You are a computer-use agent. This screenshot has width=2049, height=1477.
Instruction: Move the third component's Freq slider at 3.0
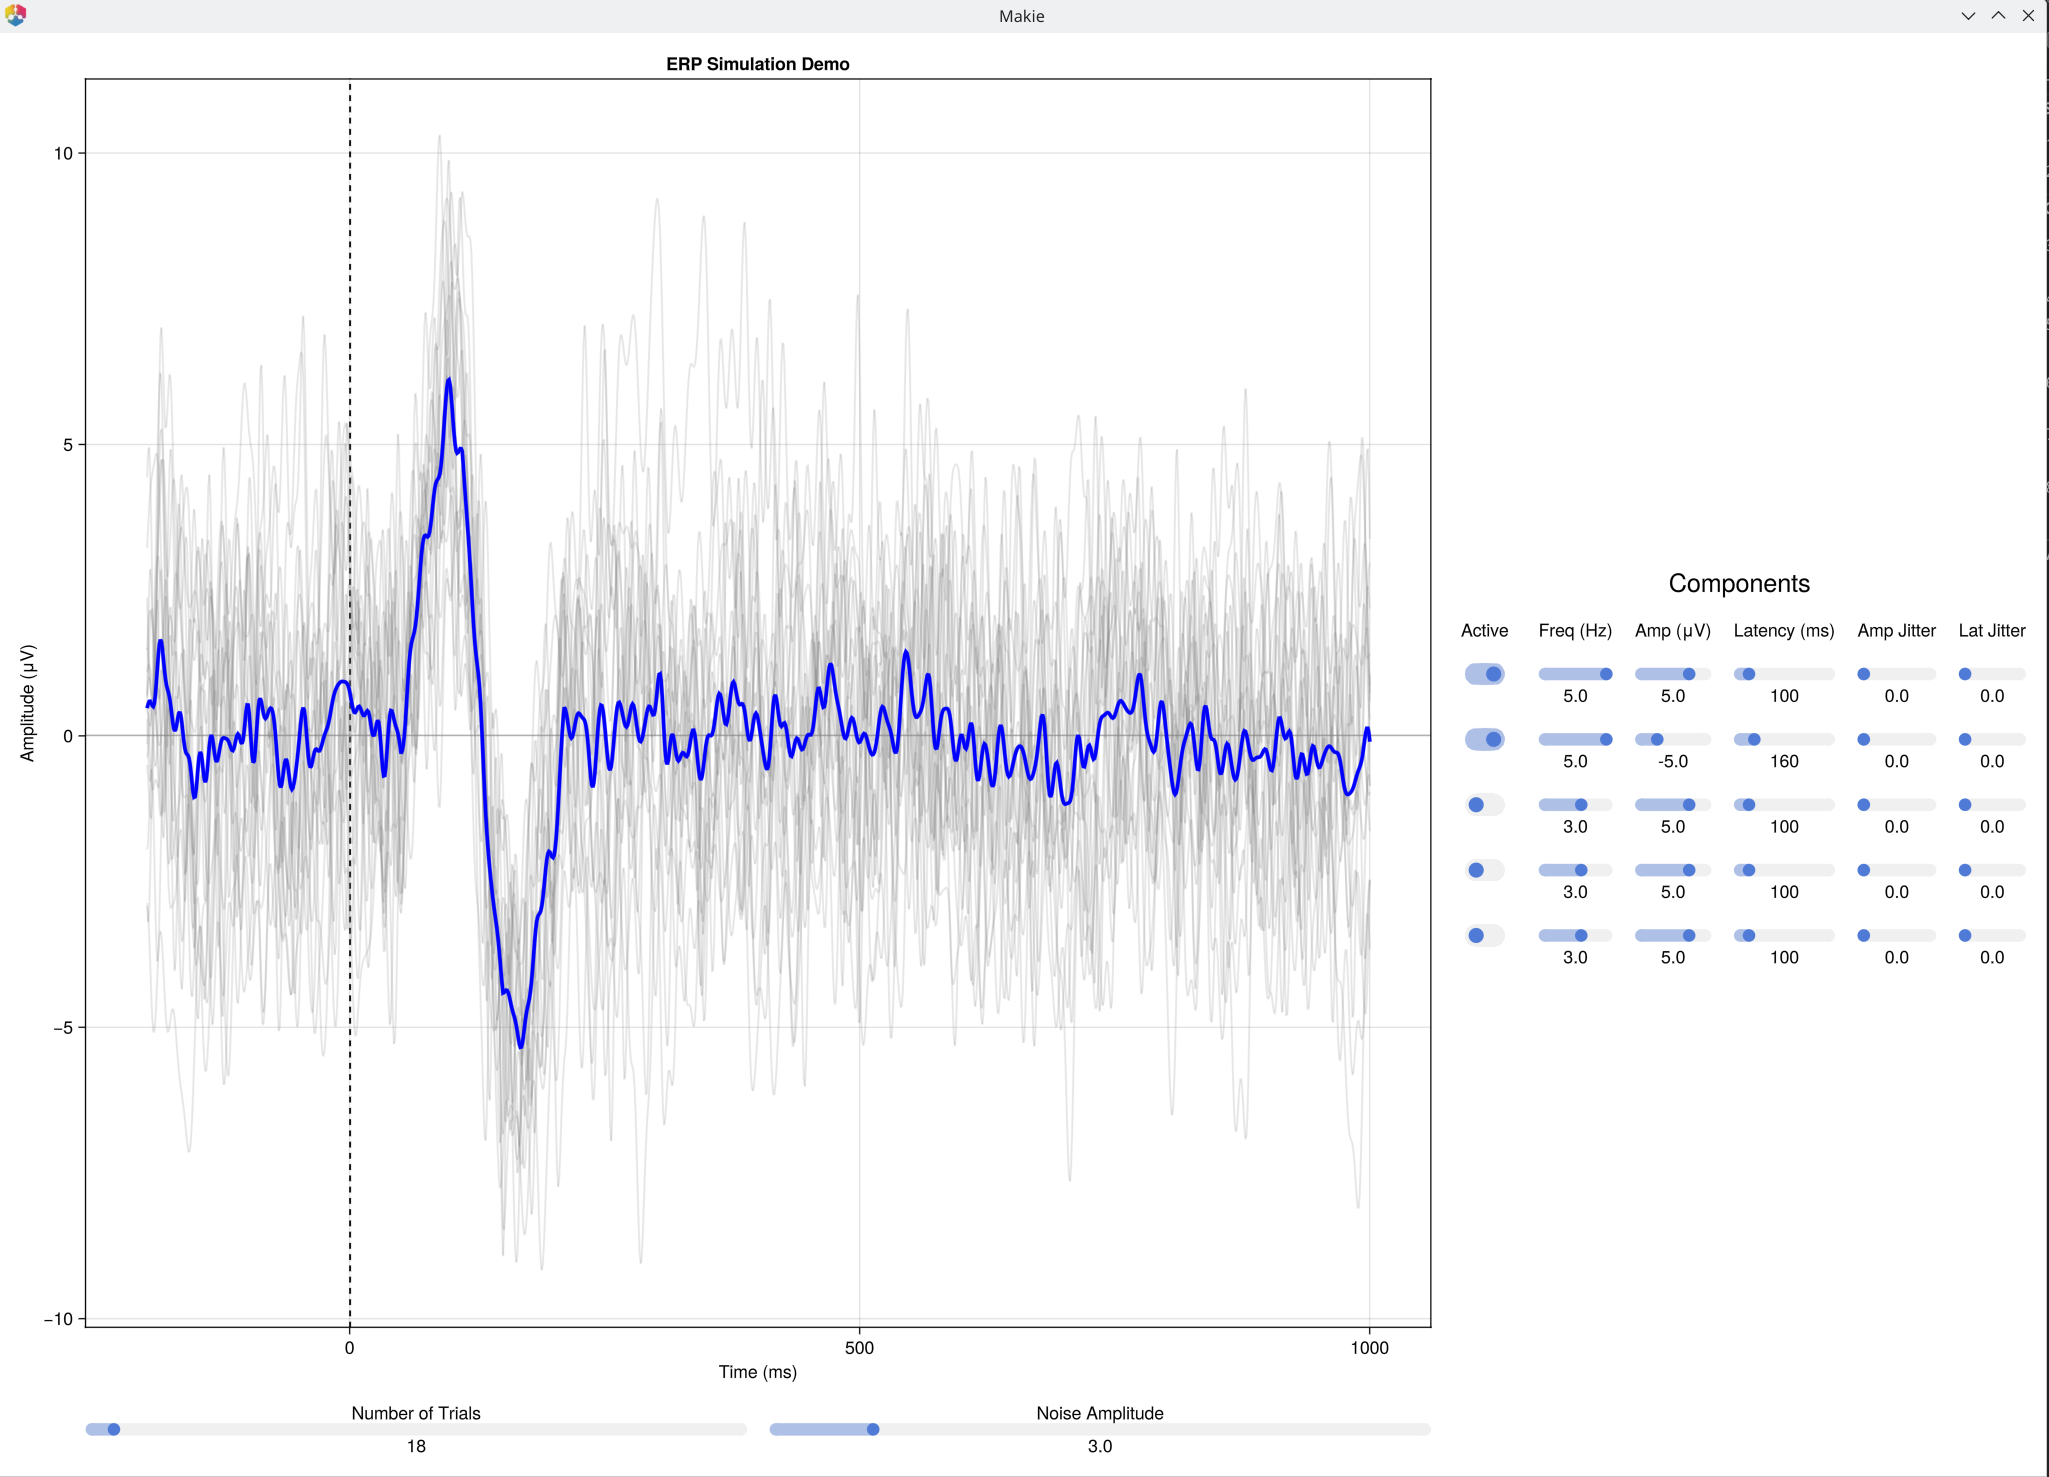pos(1579,803)
